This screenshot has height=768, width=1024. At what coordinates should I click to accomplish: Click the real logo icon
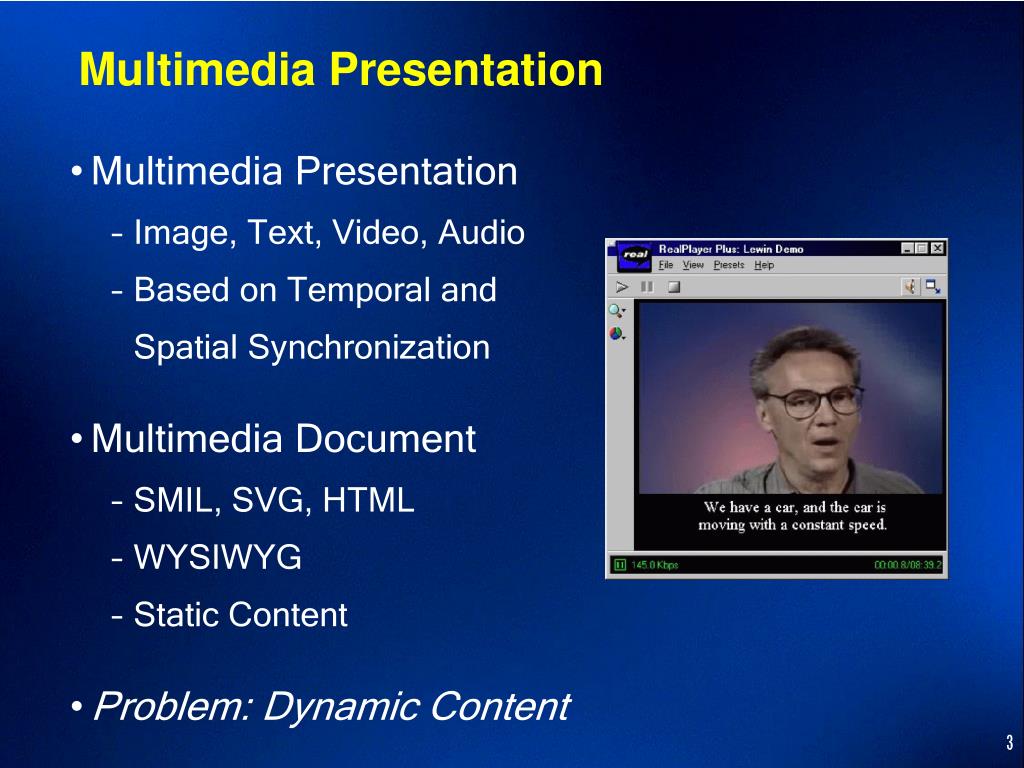[634, 255]
